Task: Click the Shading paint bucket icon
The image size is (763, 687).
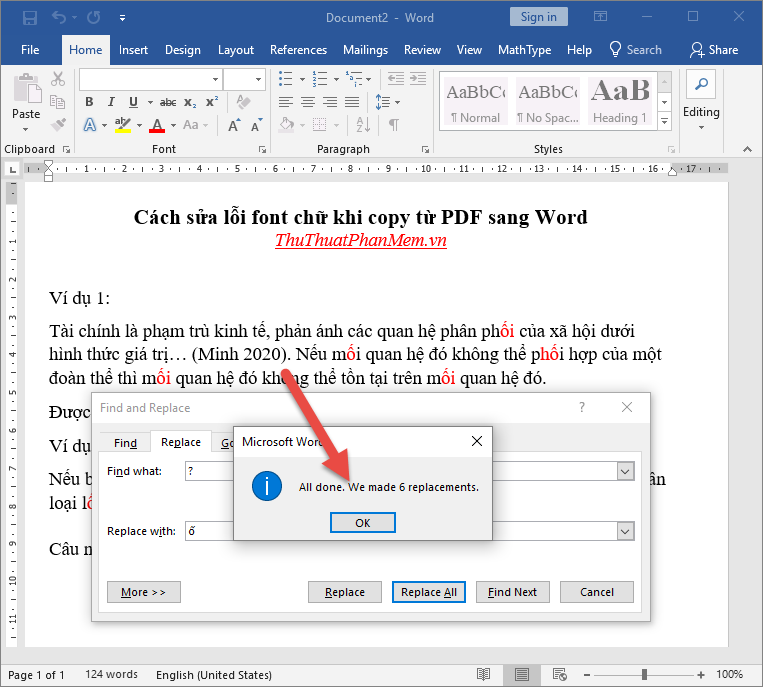Action: pyautogui.click(x=287, y=125)
